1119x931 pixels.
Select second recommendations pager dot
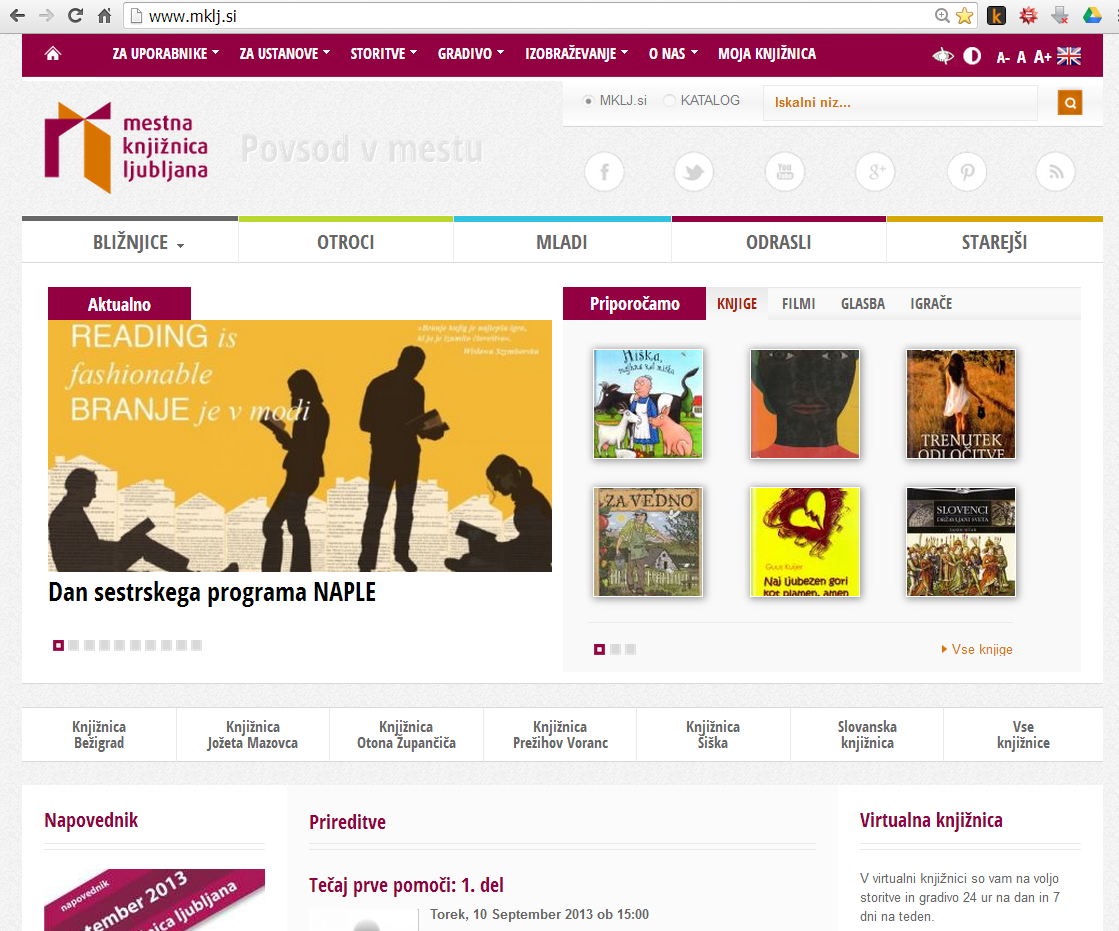coord(615,649)
